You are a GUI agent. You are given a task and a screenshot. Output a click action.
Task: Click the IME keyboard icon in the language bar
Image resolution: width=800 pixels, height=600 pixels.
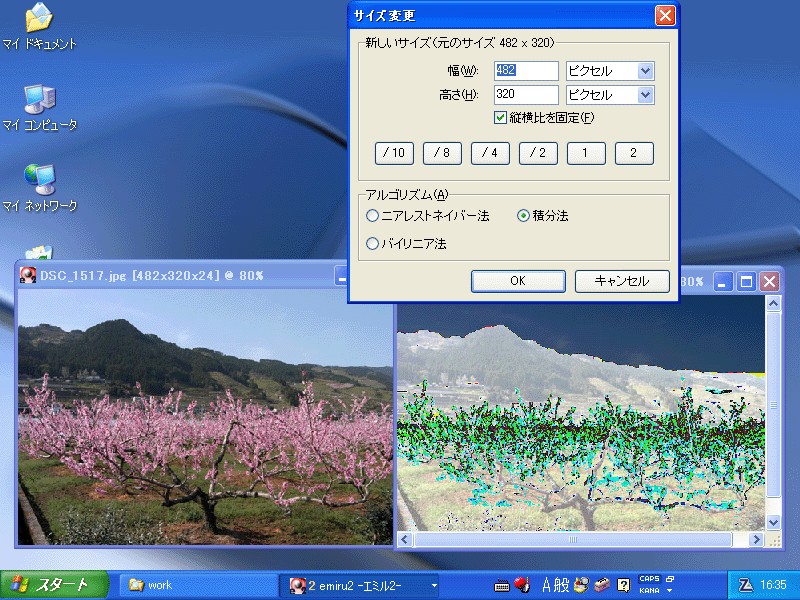tap(502, 585)
